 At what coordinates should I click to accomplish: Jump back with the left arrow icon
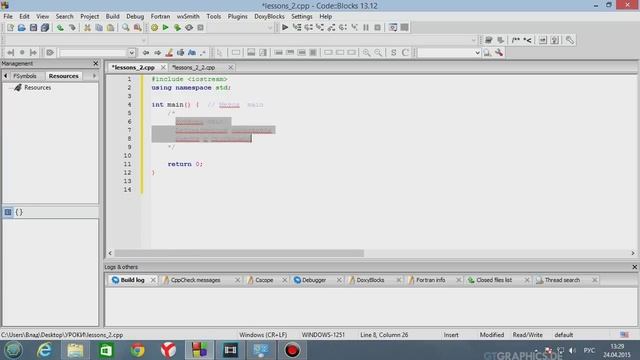tap(146, 53)
